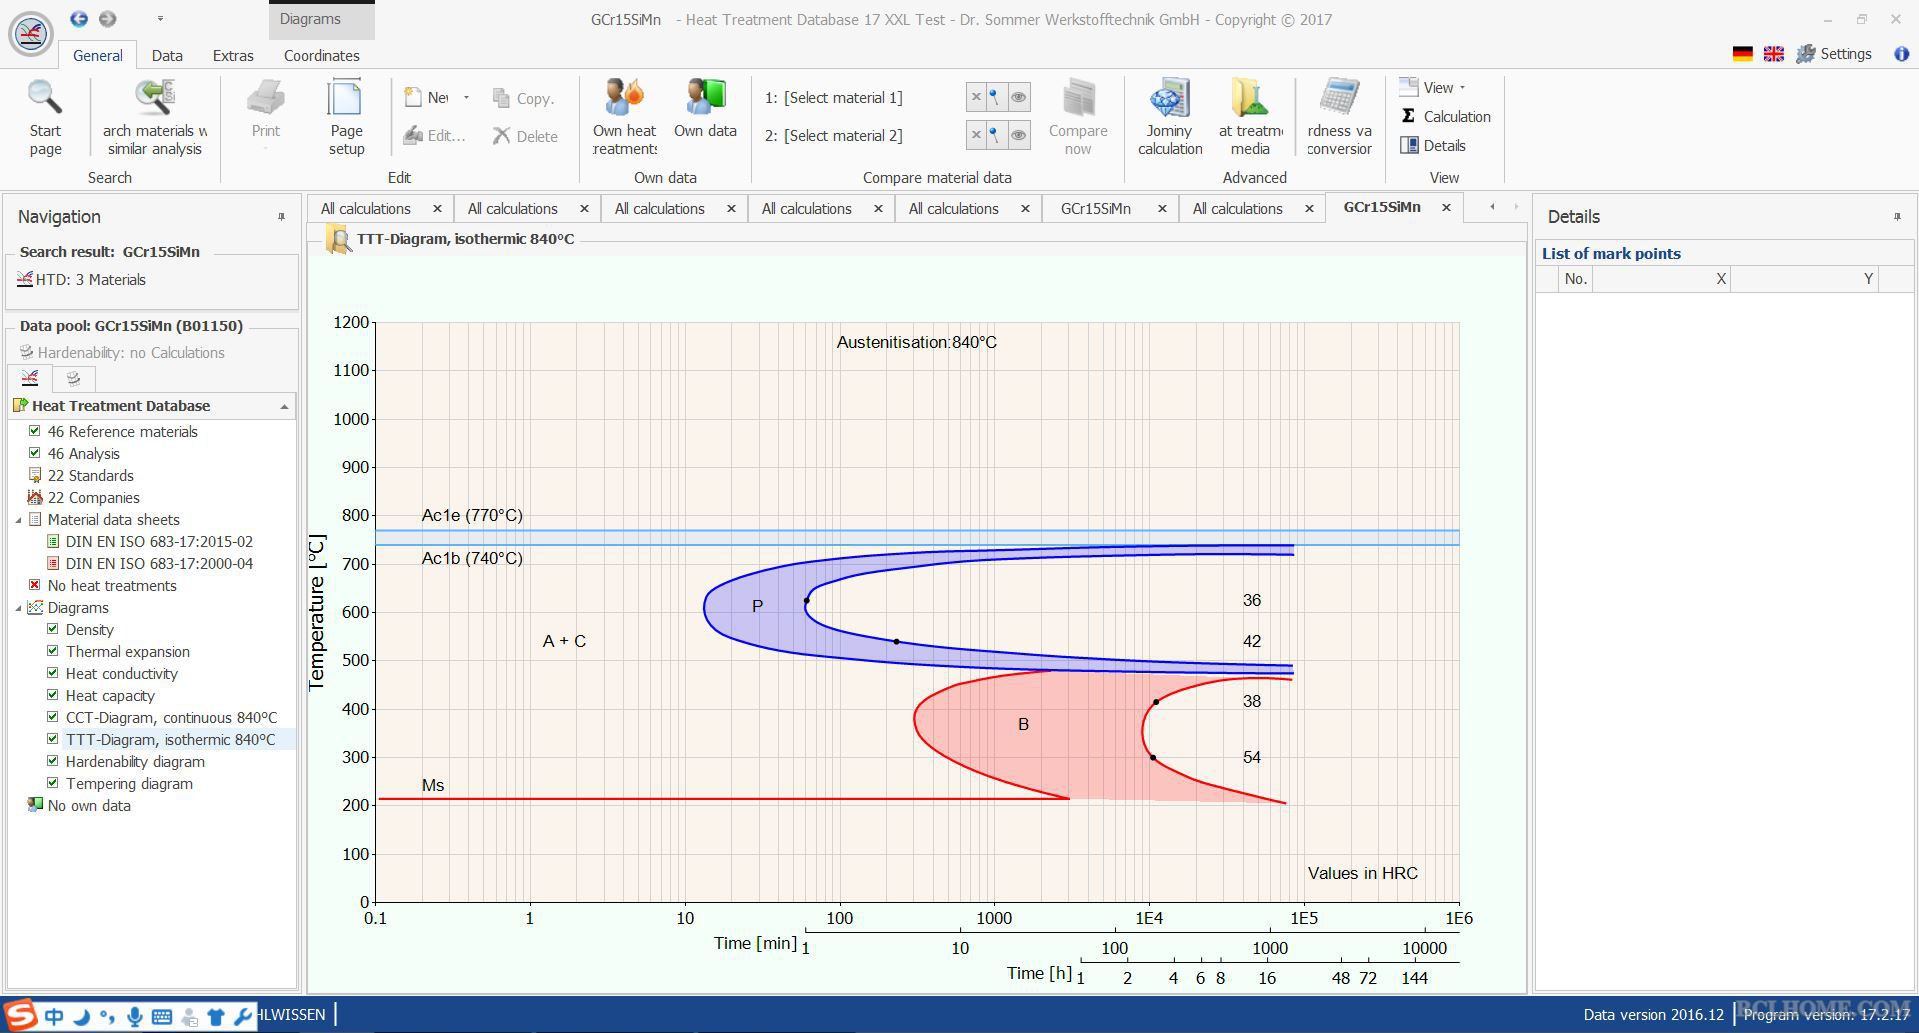Screen dimensions: 1919x1033
Task: Open Page setup
Action: point(346,117)
